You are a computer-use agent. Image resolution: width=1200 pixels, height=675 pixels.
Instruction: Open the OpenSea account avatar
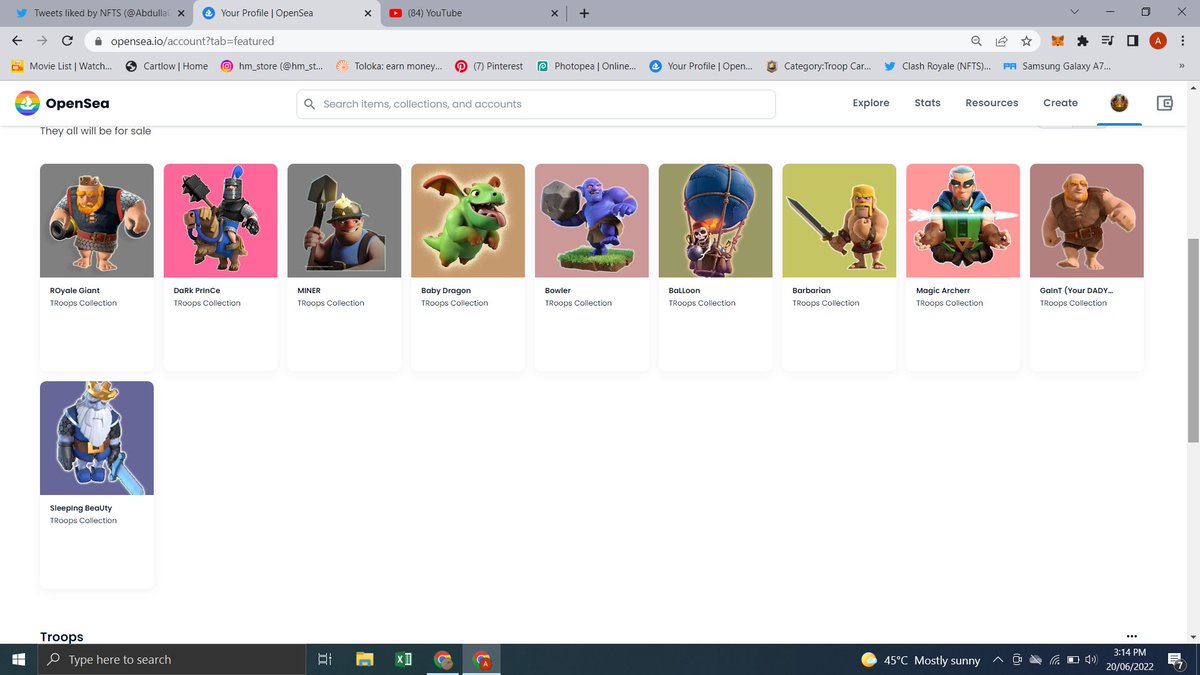[1119, 103]
